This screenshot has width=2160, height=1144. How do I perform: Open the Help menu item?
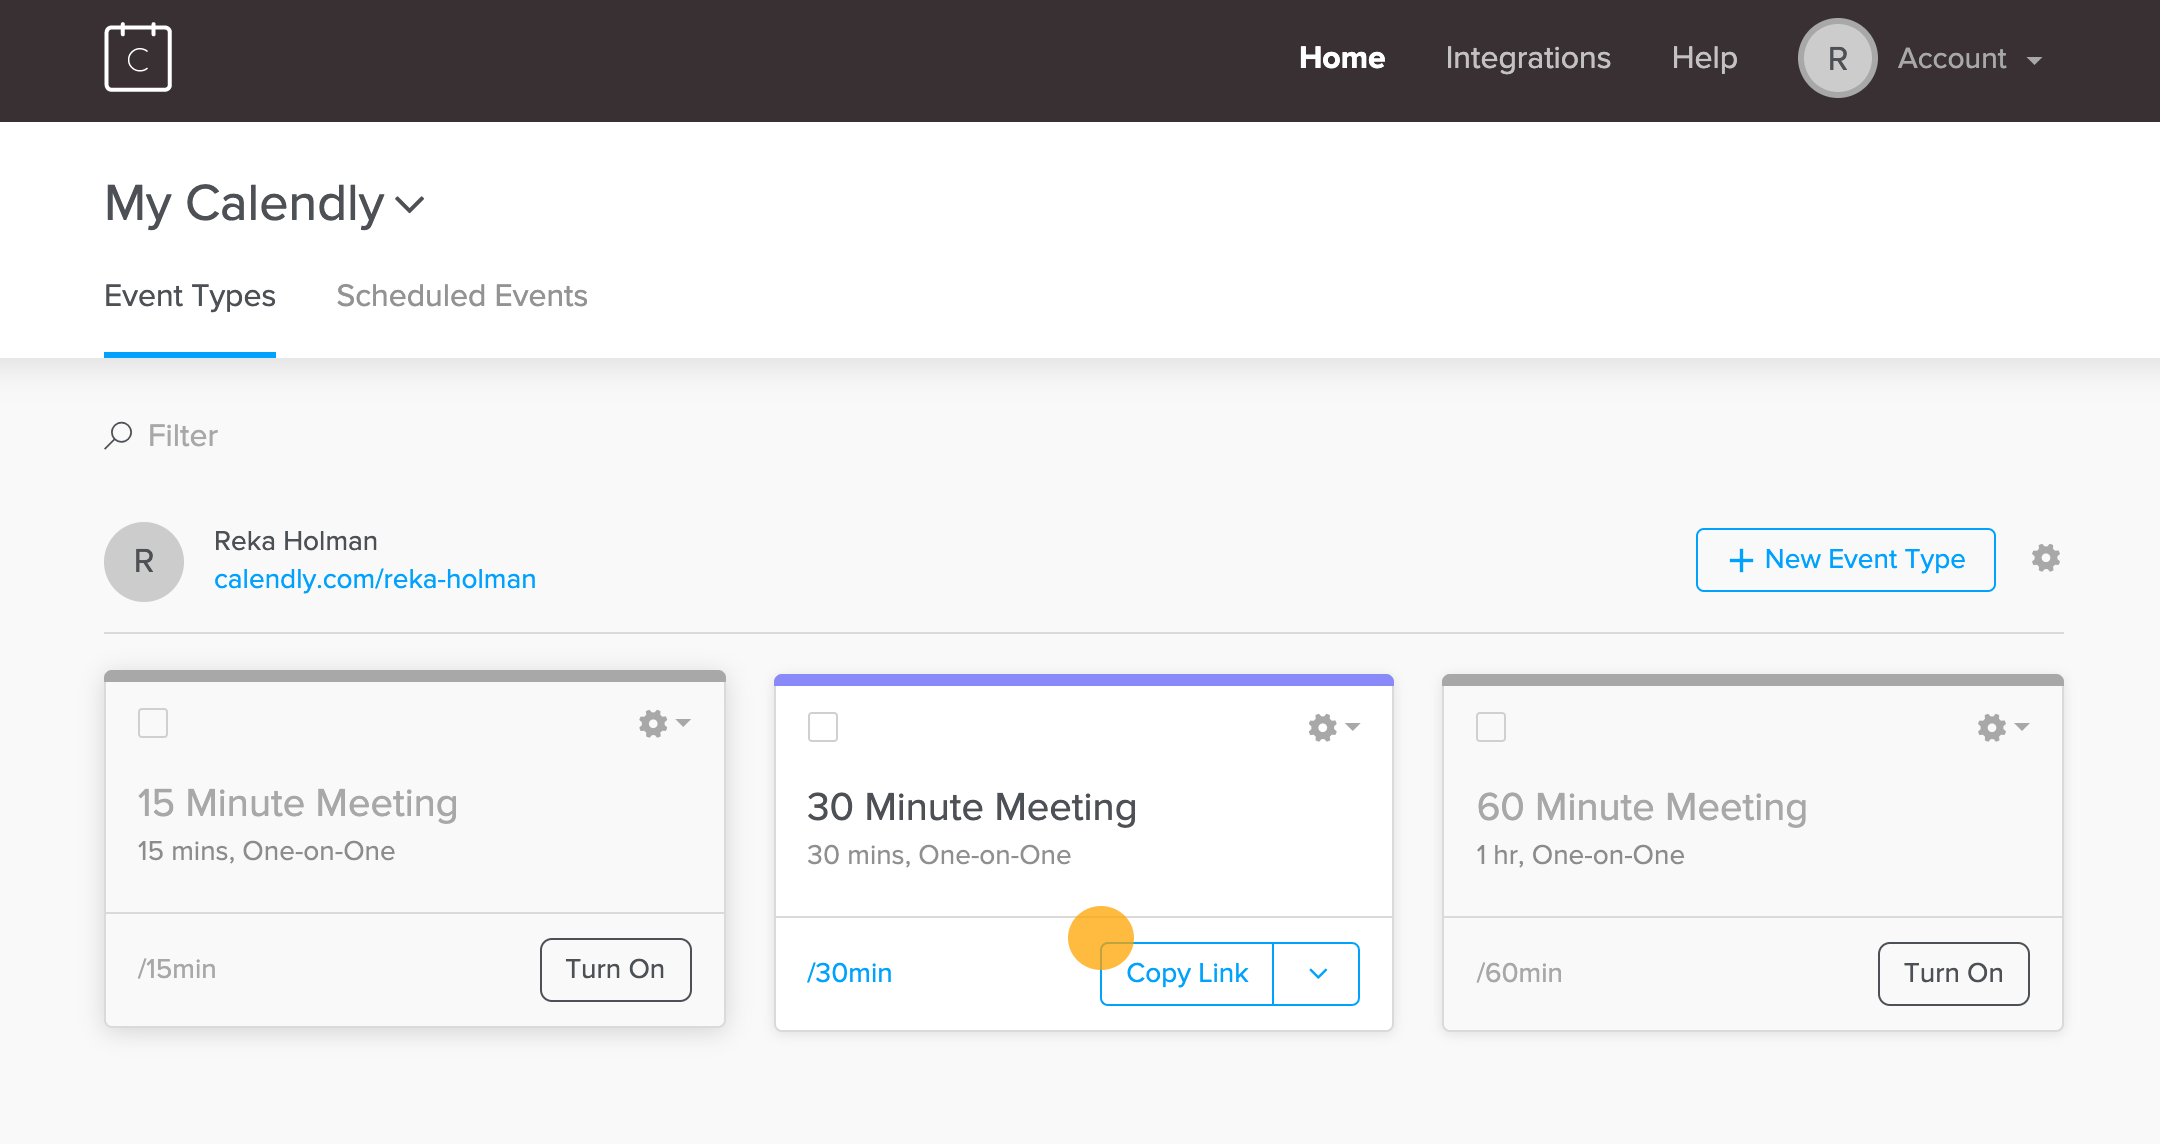pos(1704,58)
